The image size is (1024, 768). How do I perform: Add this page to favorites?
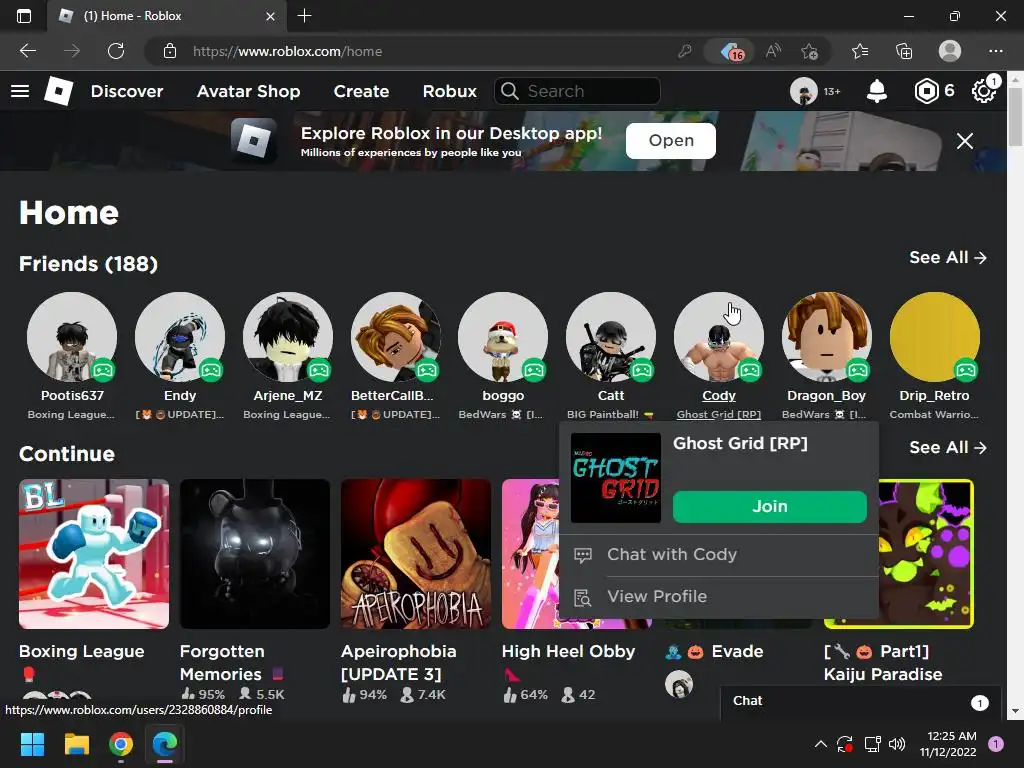pyautogui.click(x=809, y=51)
